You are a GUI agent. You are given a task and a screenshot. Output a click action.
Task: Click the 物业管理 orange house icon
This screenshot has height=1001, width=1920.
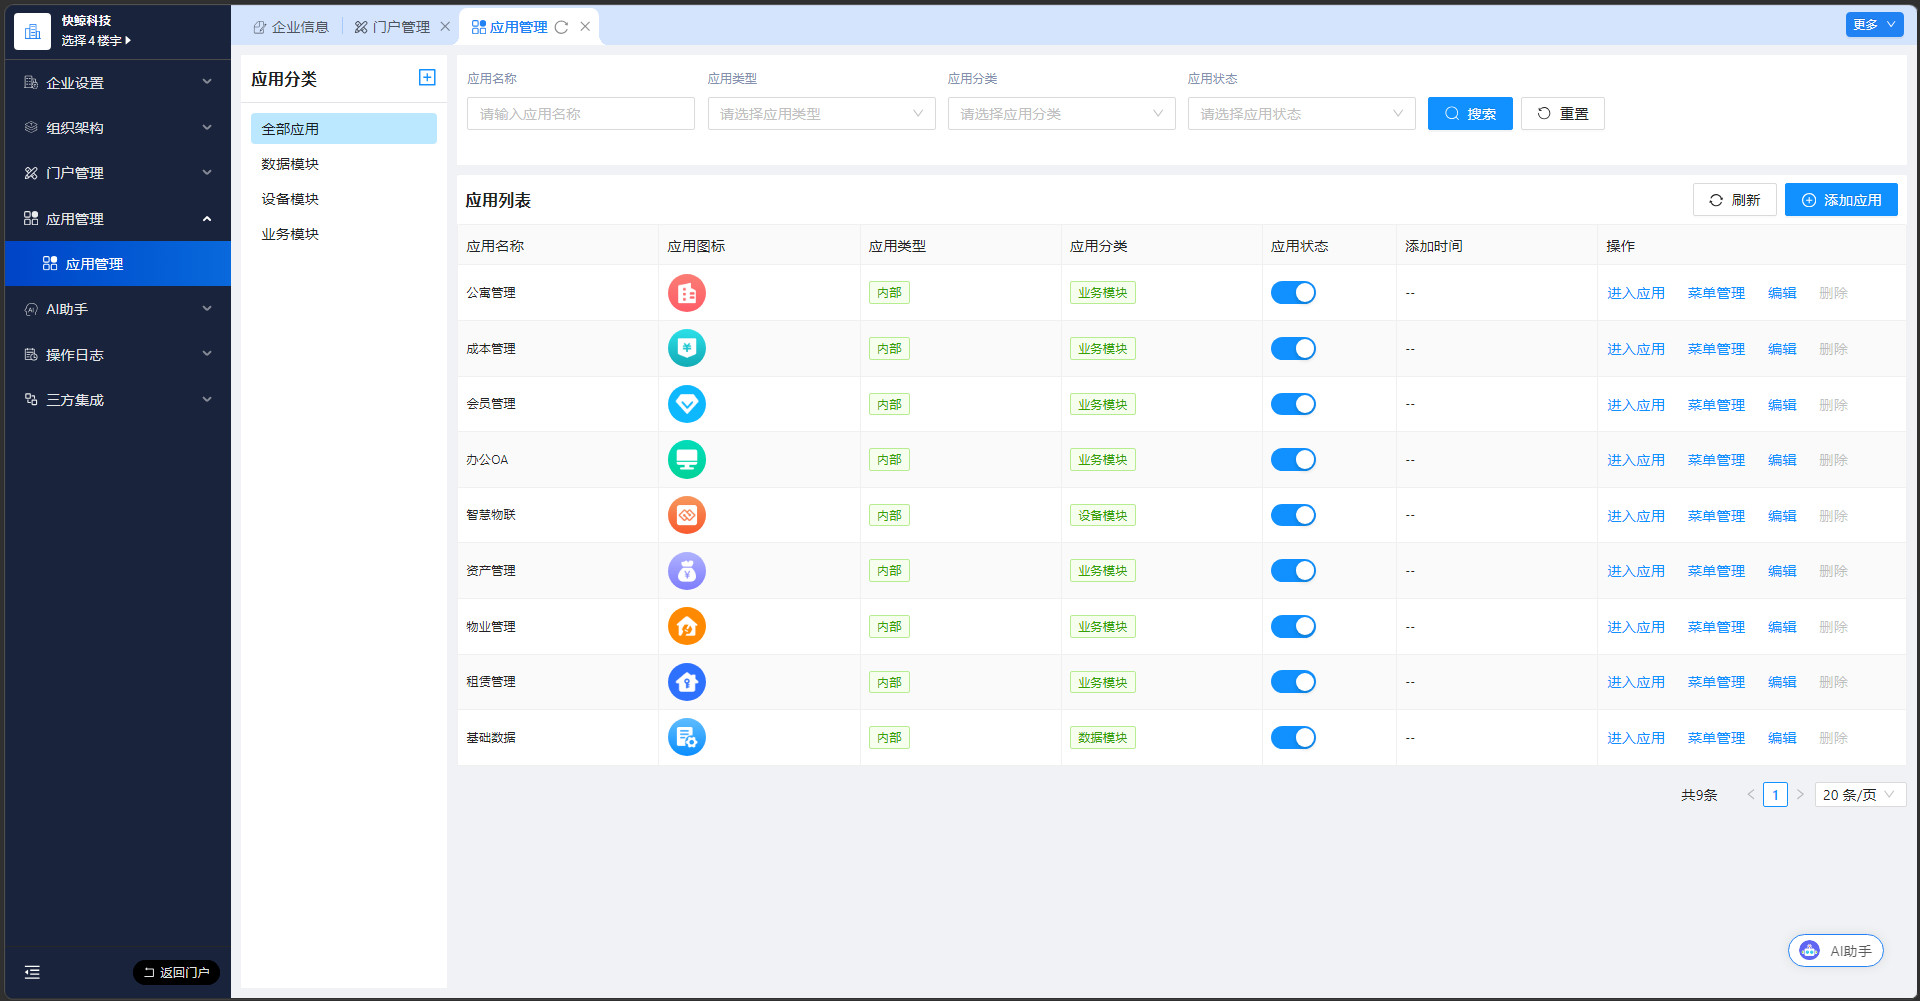686,627
